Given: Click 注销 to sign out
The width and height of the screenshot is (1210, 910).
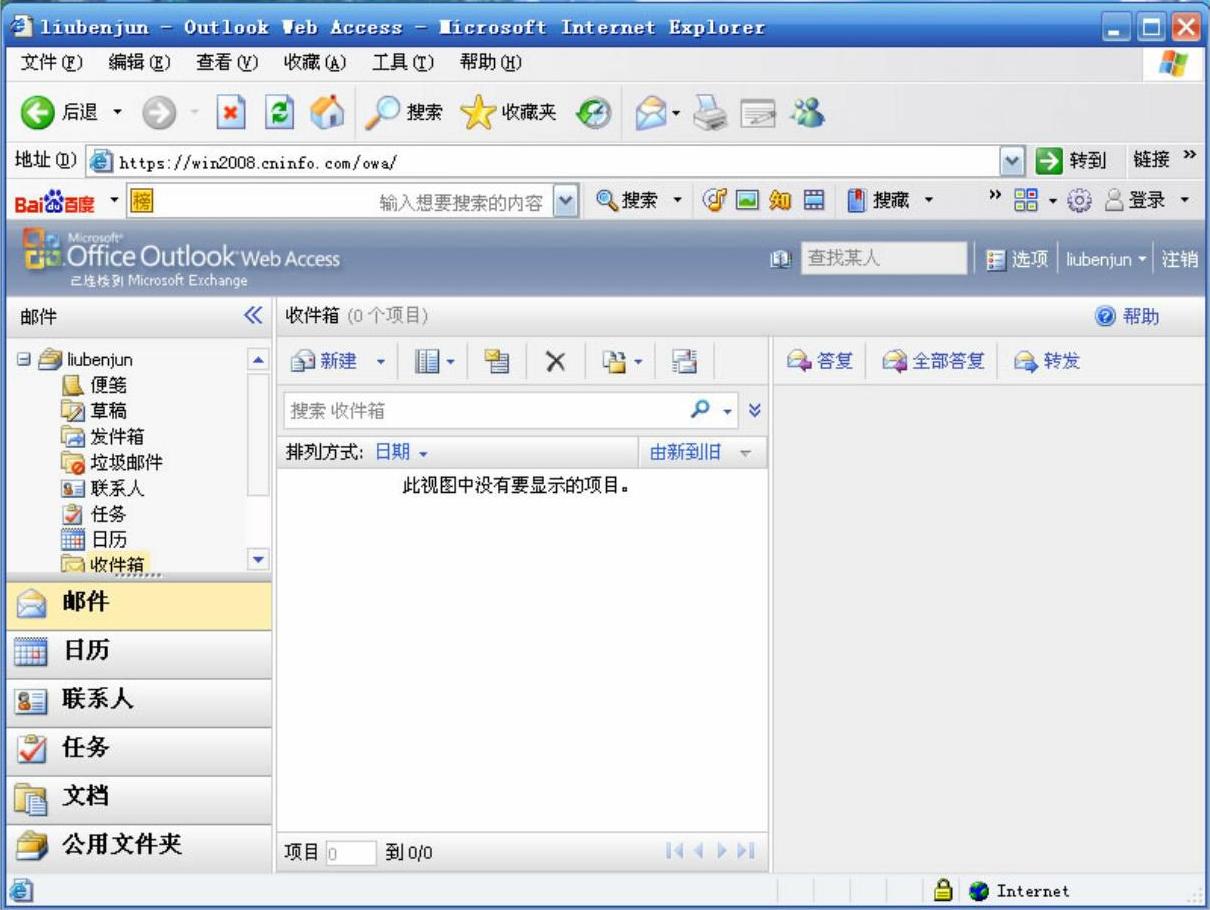Looking at the screenshot, I should (x=1179, y=259).
